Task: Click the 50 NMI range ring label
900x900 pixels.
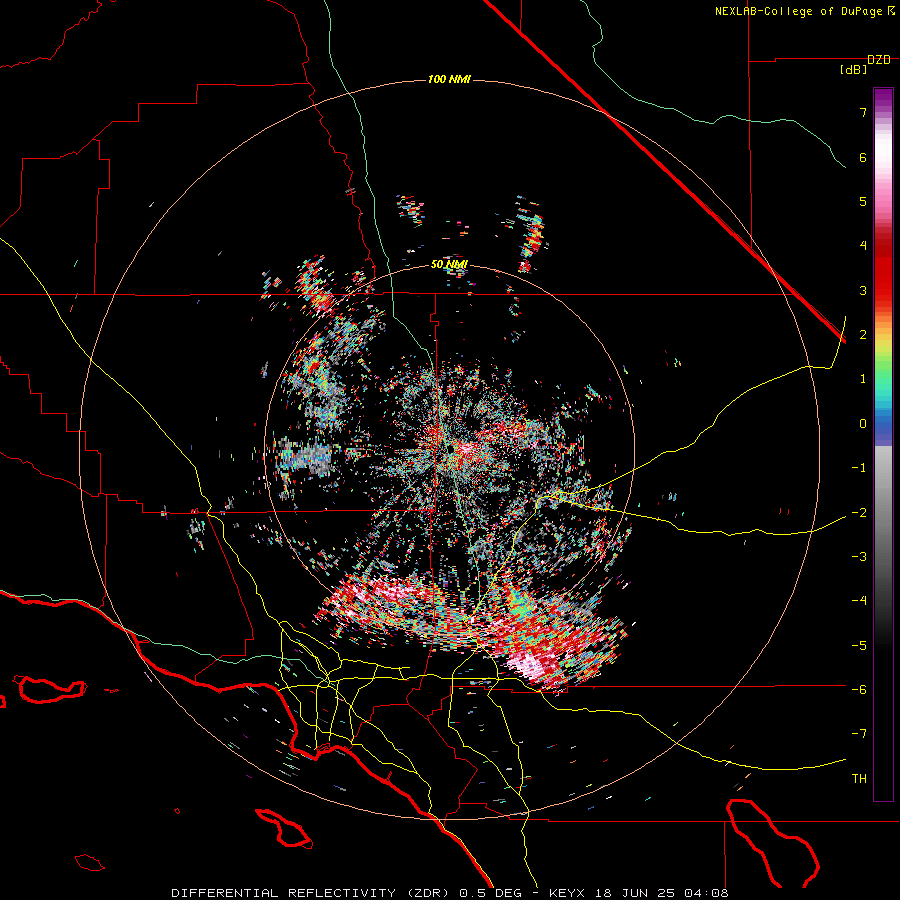Action: [449, 265]
